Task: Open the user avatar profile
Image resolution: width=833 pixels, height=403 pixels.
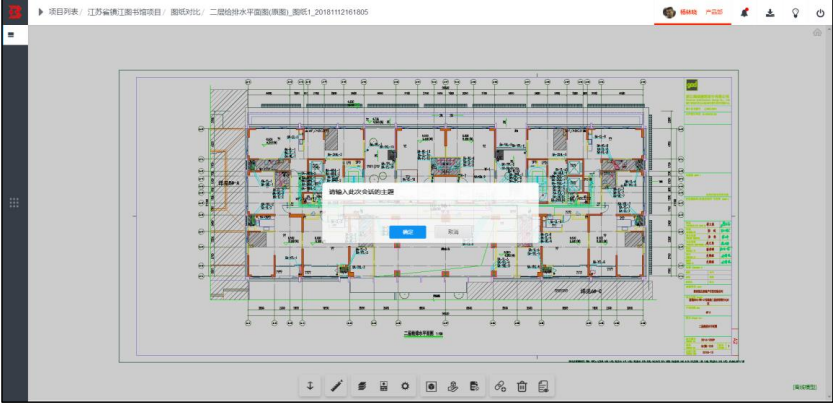Action: tap(669, 12)
